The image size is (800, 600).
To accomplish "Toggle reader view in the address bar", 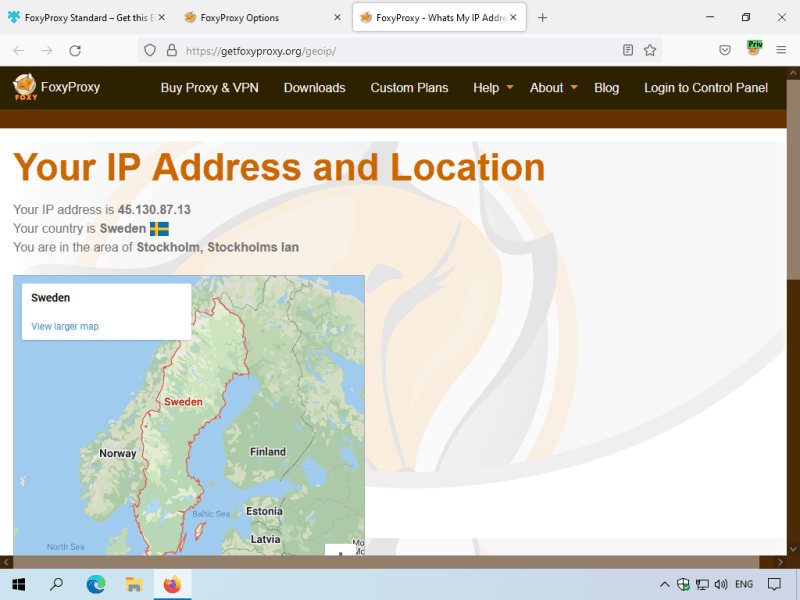I will tap(628, 50).
